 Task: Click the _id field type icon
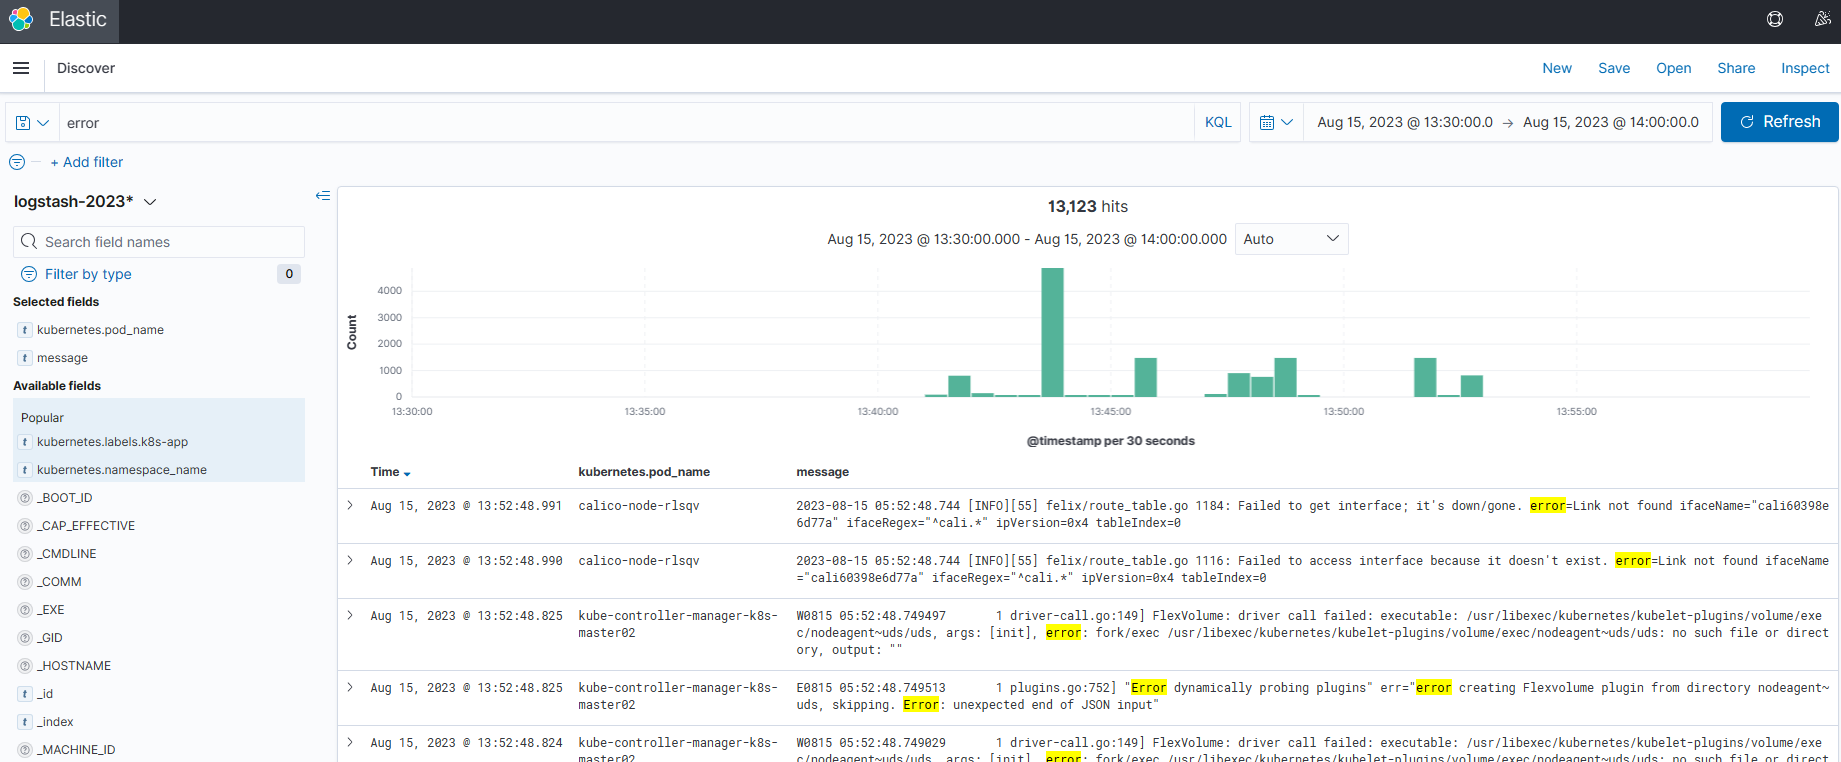tap(25, 694)
